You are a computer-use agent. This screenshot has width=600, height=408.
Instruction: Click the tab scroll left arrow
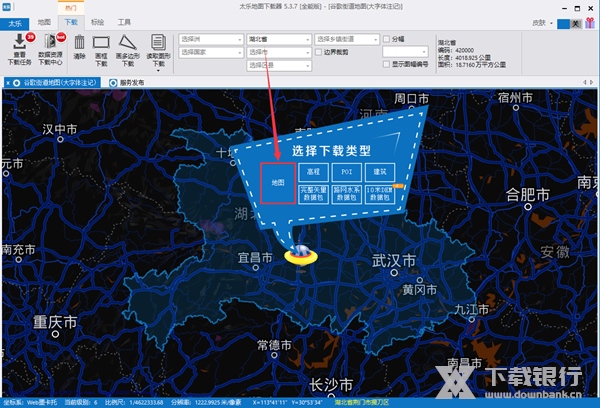click(x=584, y=82)
